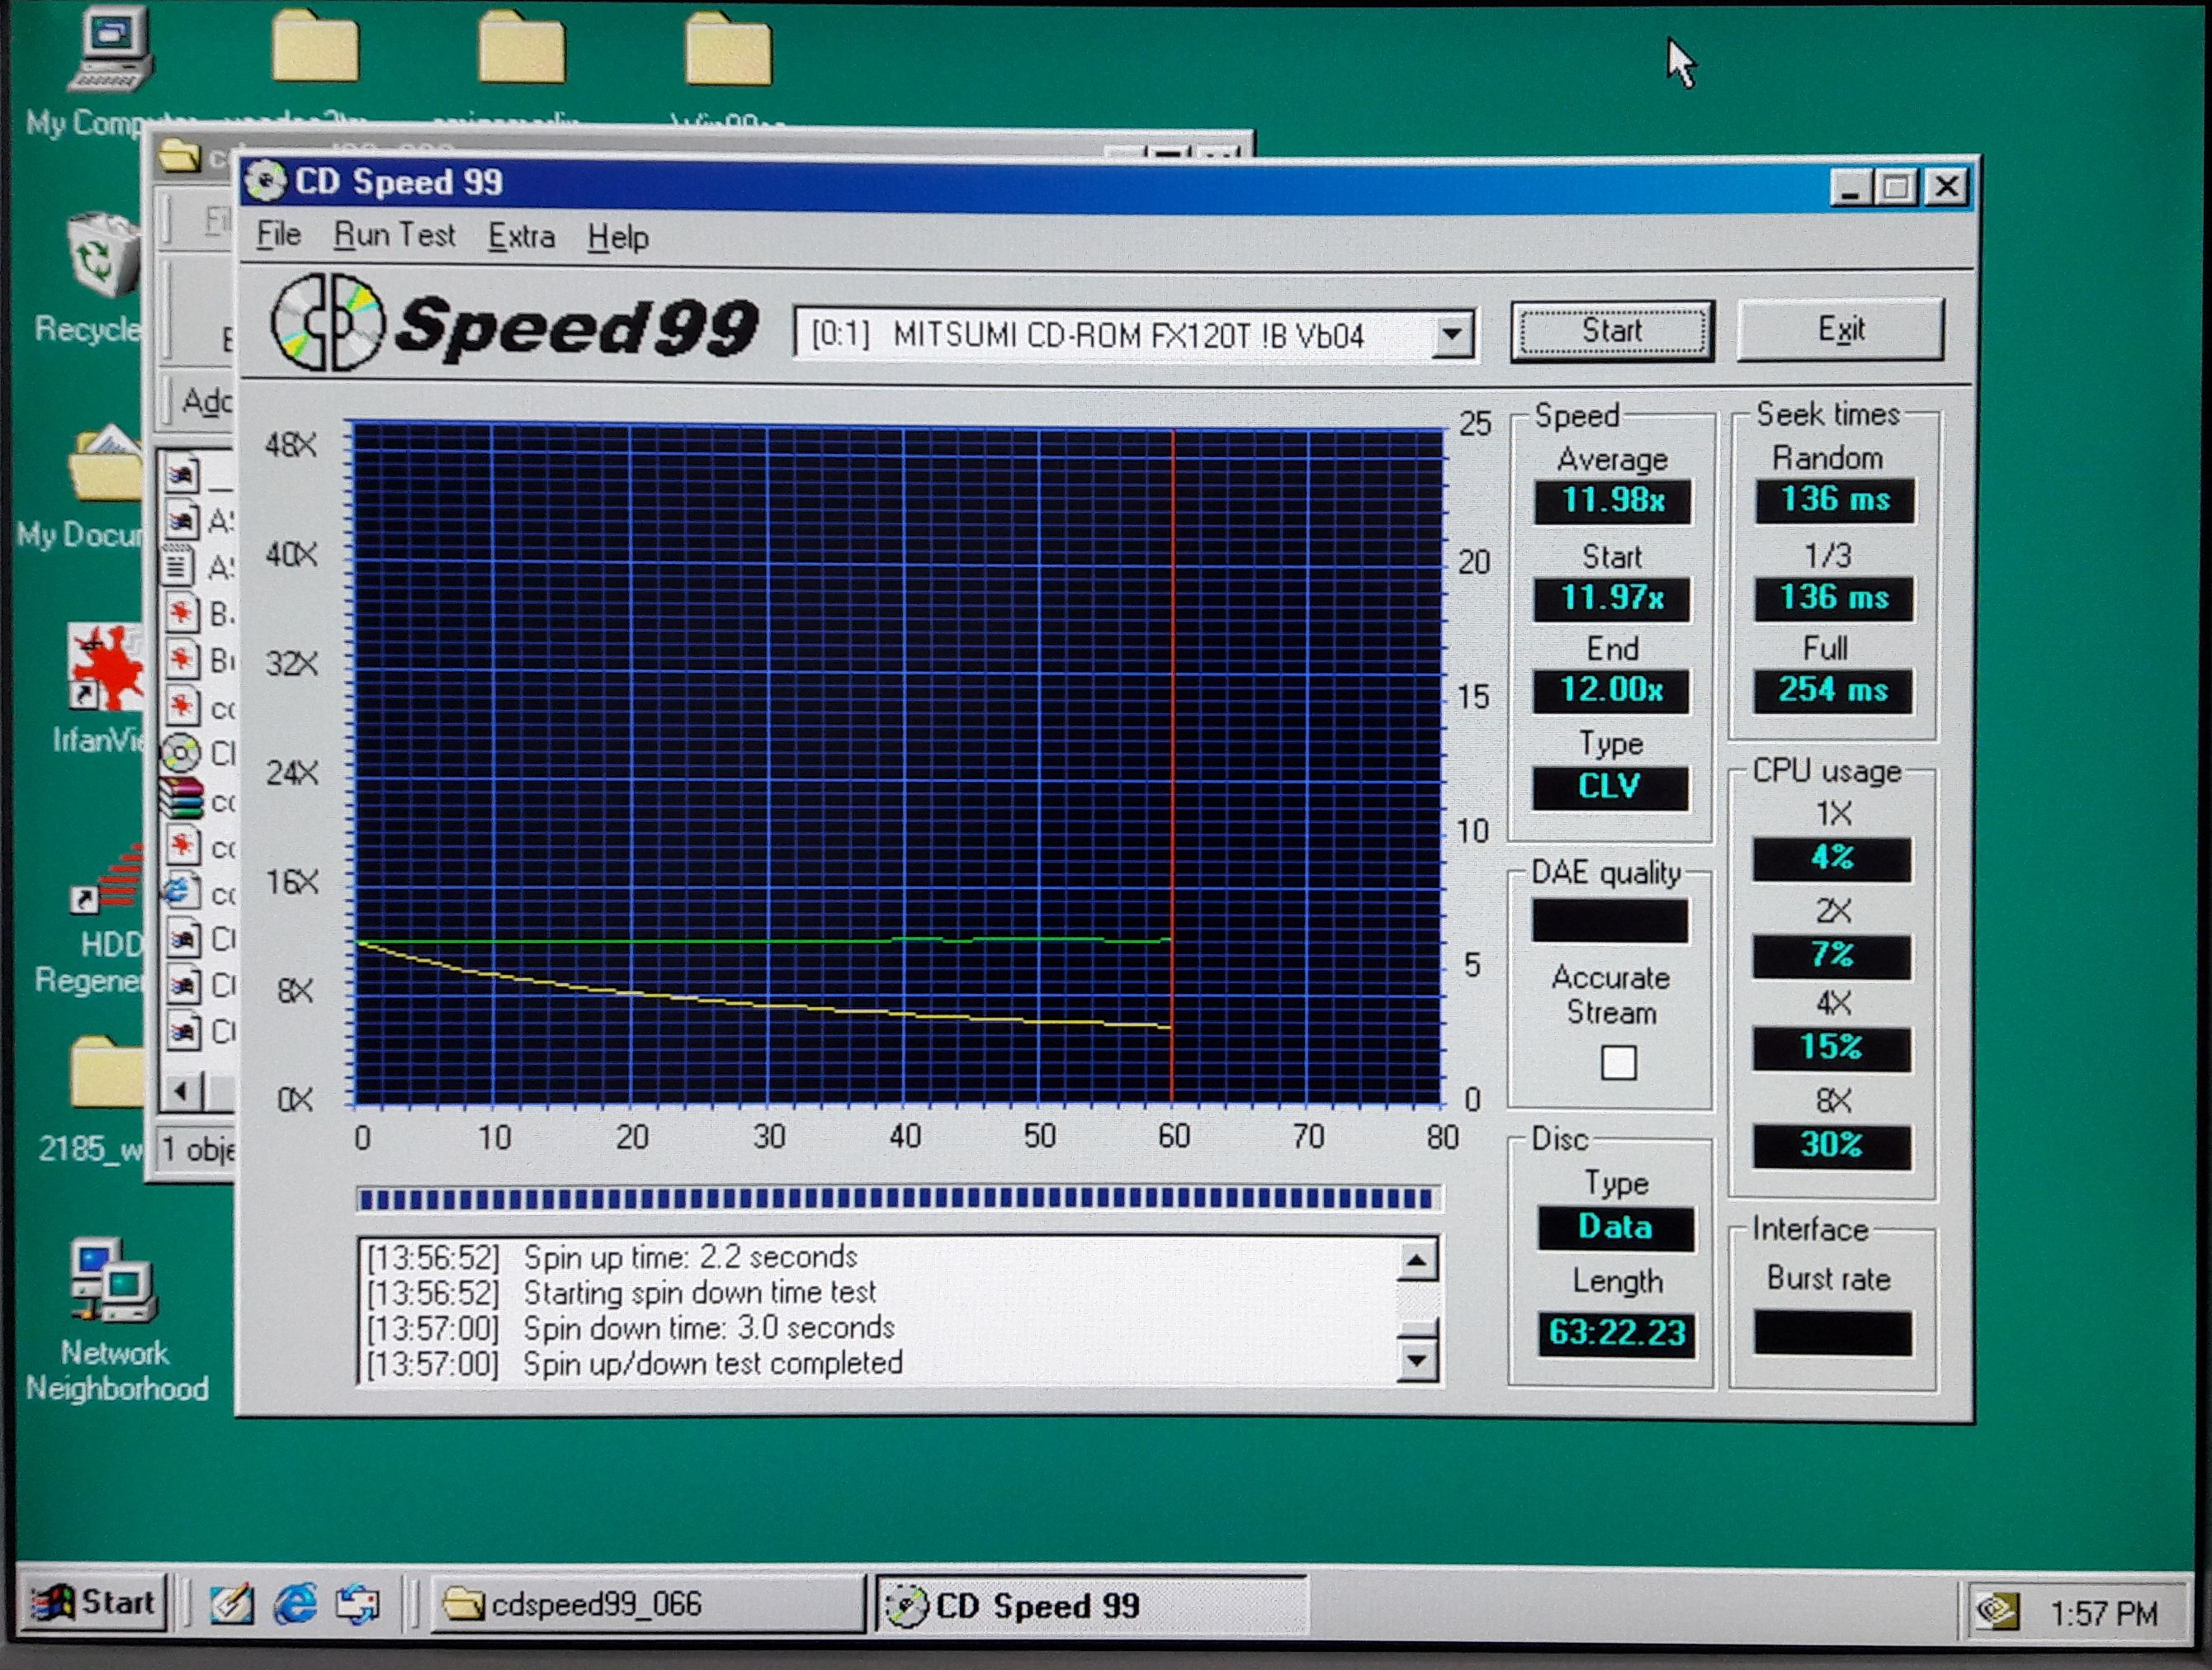The image size is (2212, 1670).
Task: Open the Extra menu
Action: coord(521,237)
